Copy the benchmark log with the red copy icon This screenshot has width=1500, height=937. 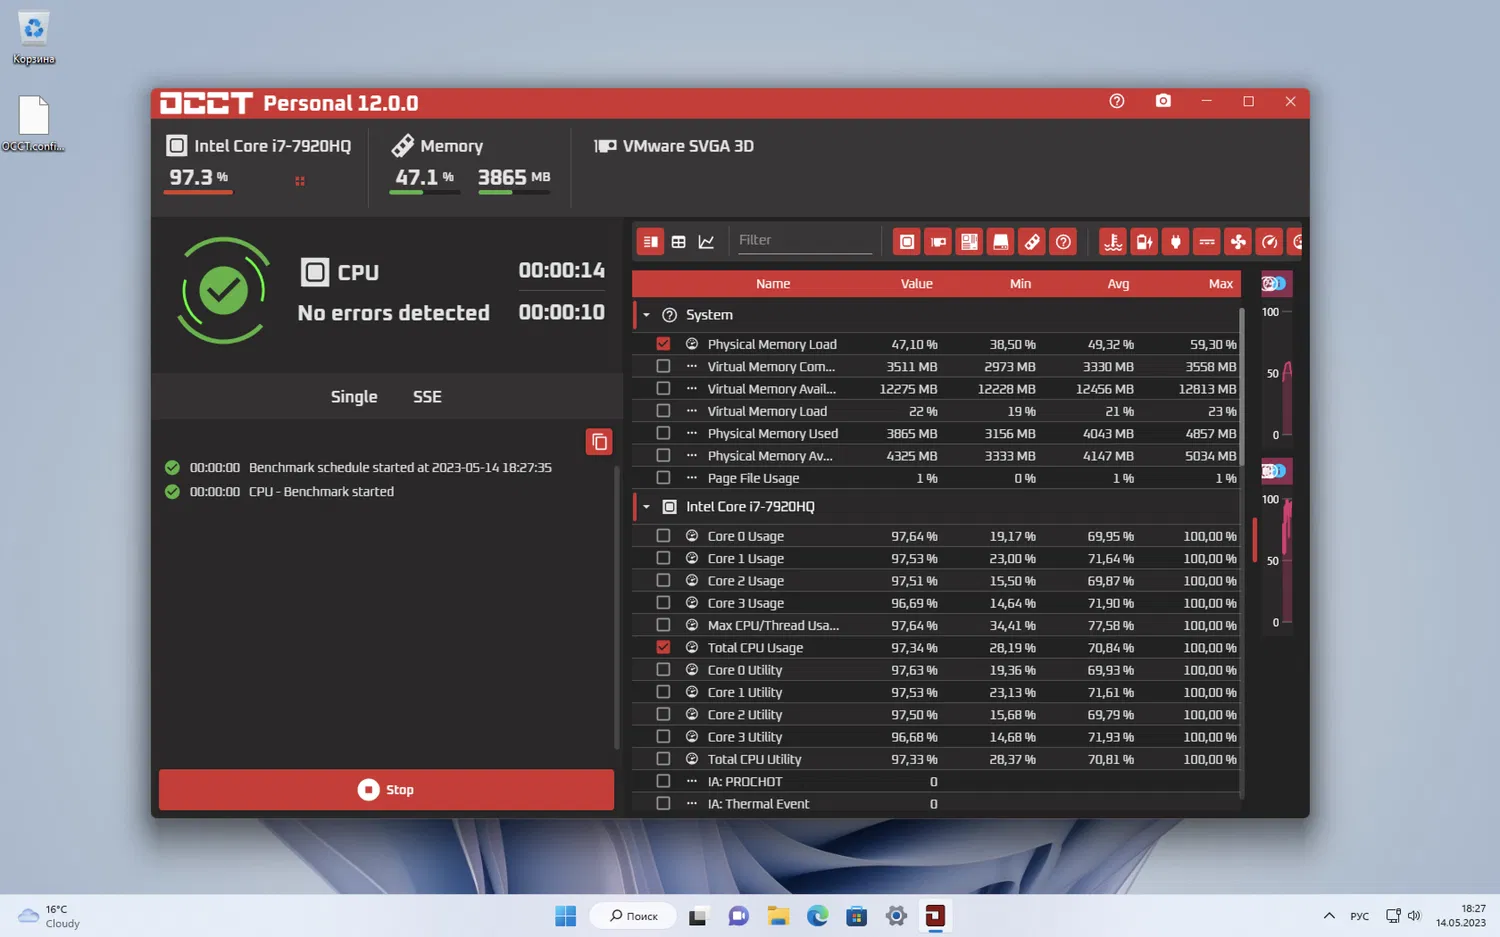(599, 442)
